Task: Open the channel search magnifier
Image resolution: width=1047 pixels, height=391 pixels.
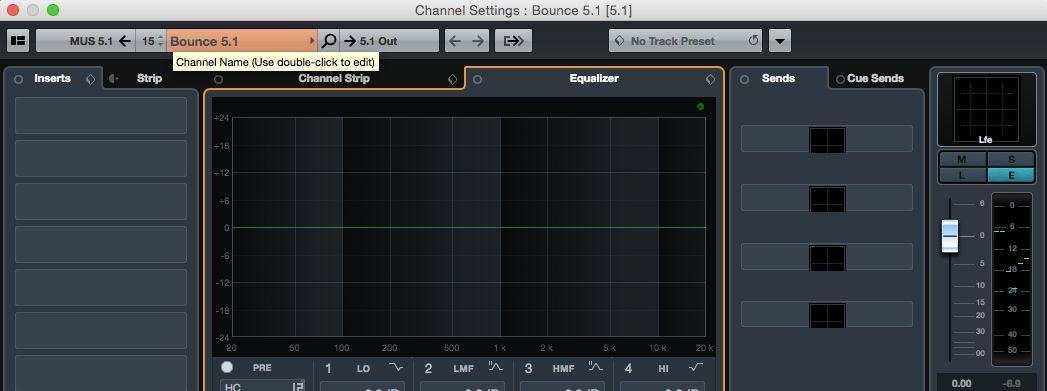Action: (328, 41)
